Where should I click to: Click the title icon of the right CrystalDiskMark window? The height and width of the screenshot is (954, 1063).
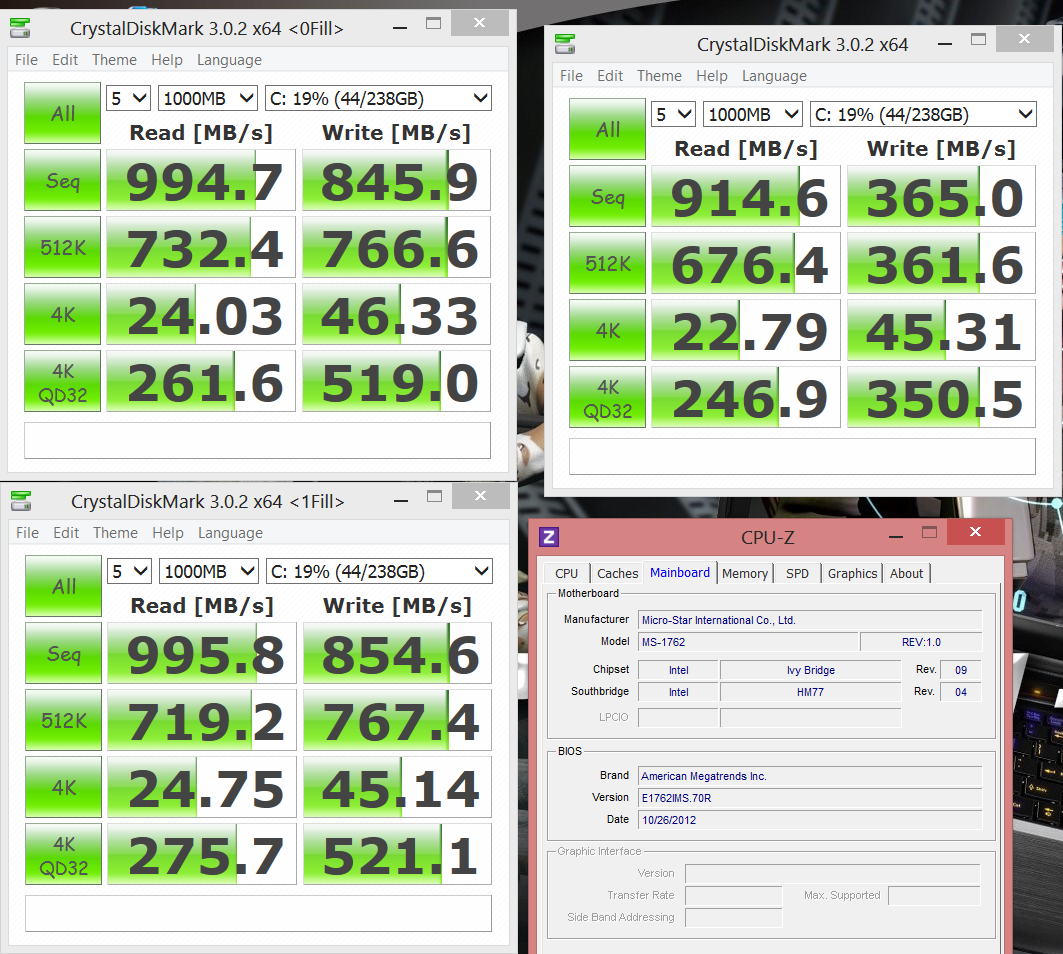coord(565,44)
